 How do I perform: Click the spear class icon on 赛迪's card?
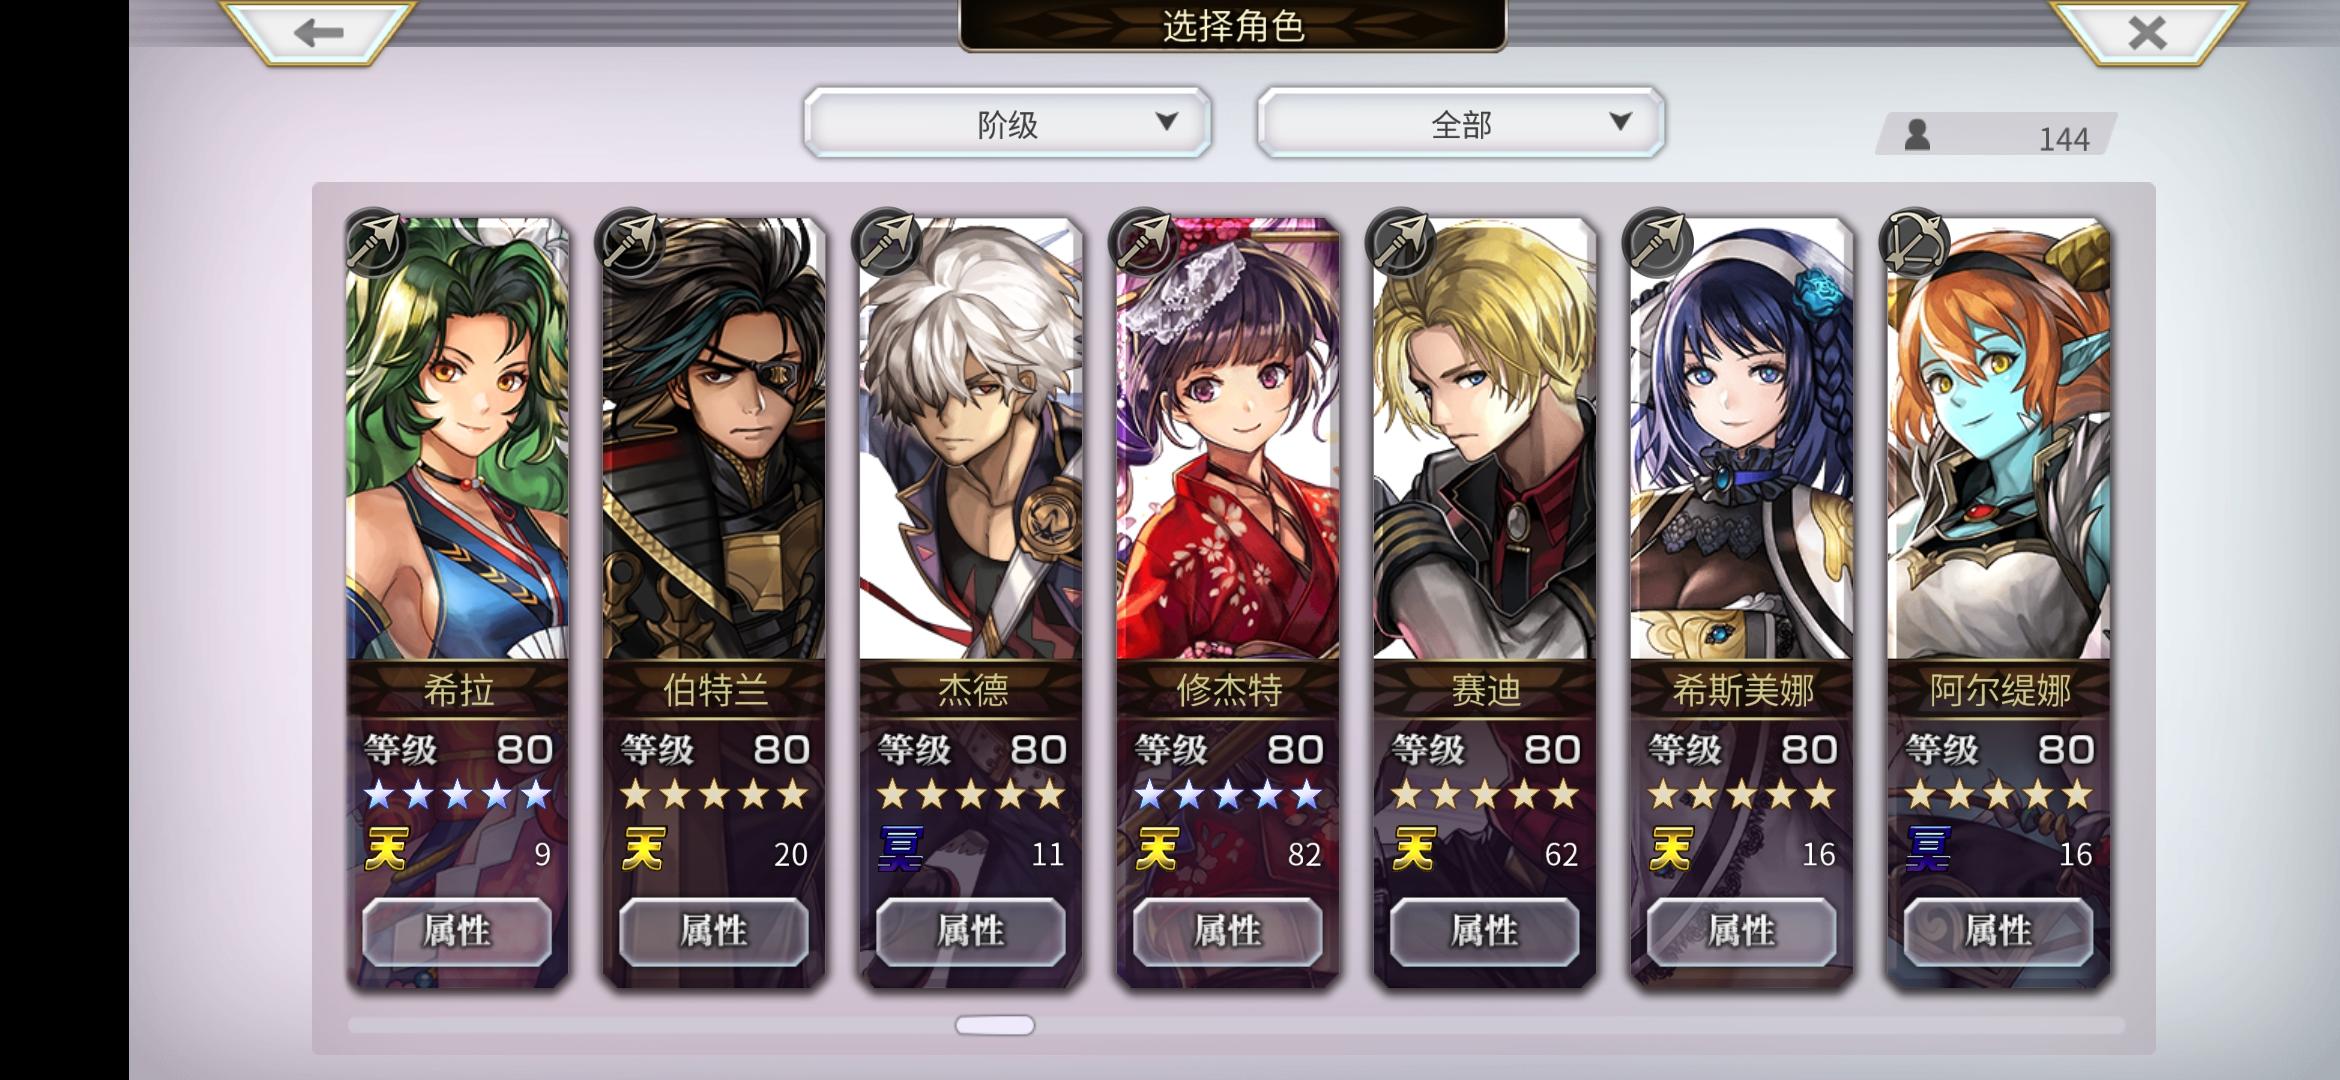(1401, 242)
